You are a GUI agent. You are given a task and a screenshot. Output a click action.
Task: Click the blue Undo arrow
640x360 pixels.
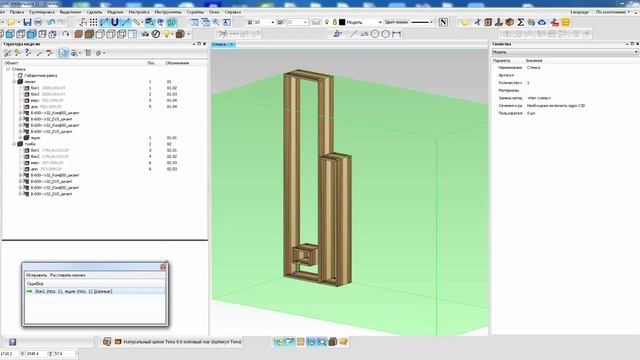click(x=51, y=22)
